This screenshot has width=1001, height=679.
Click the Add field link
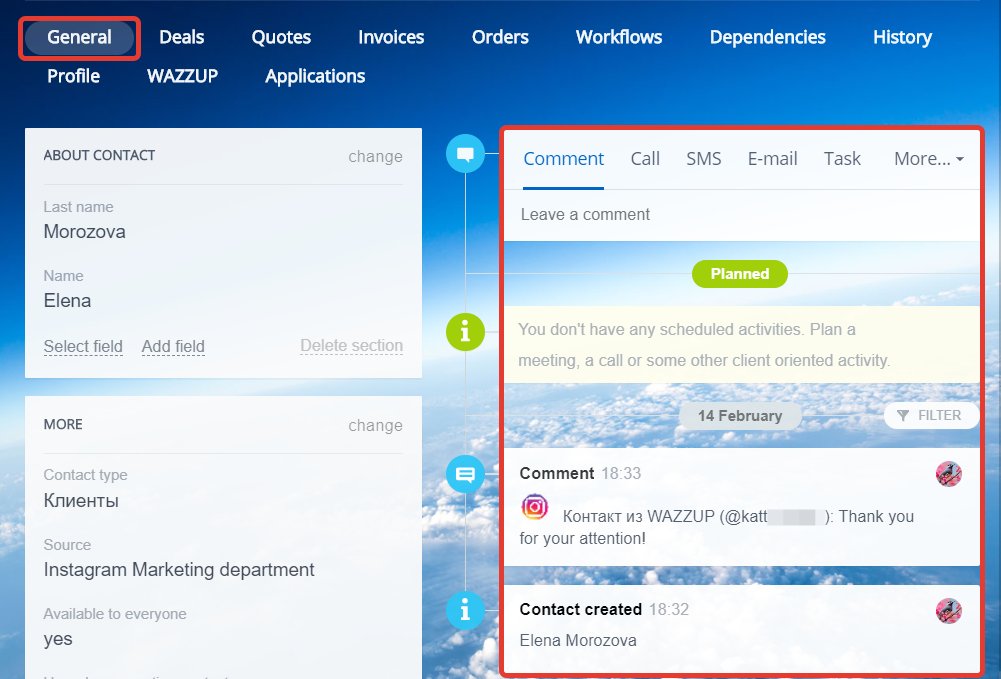[173, 347]
